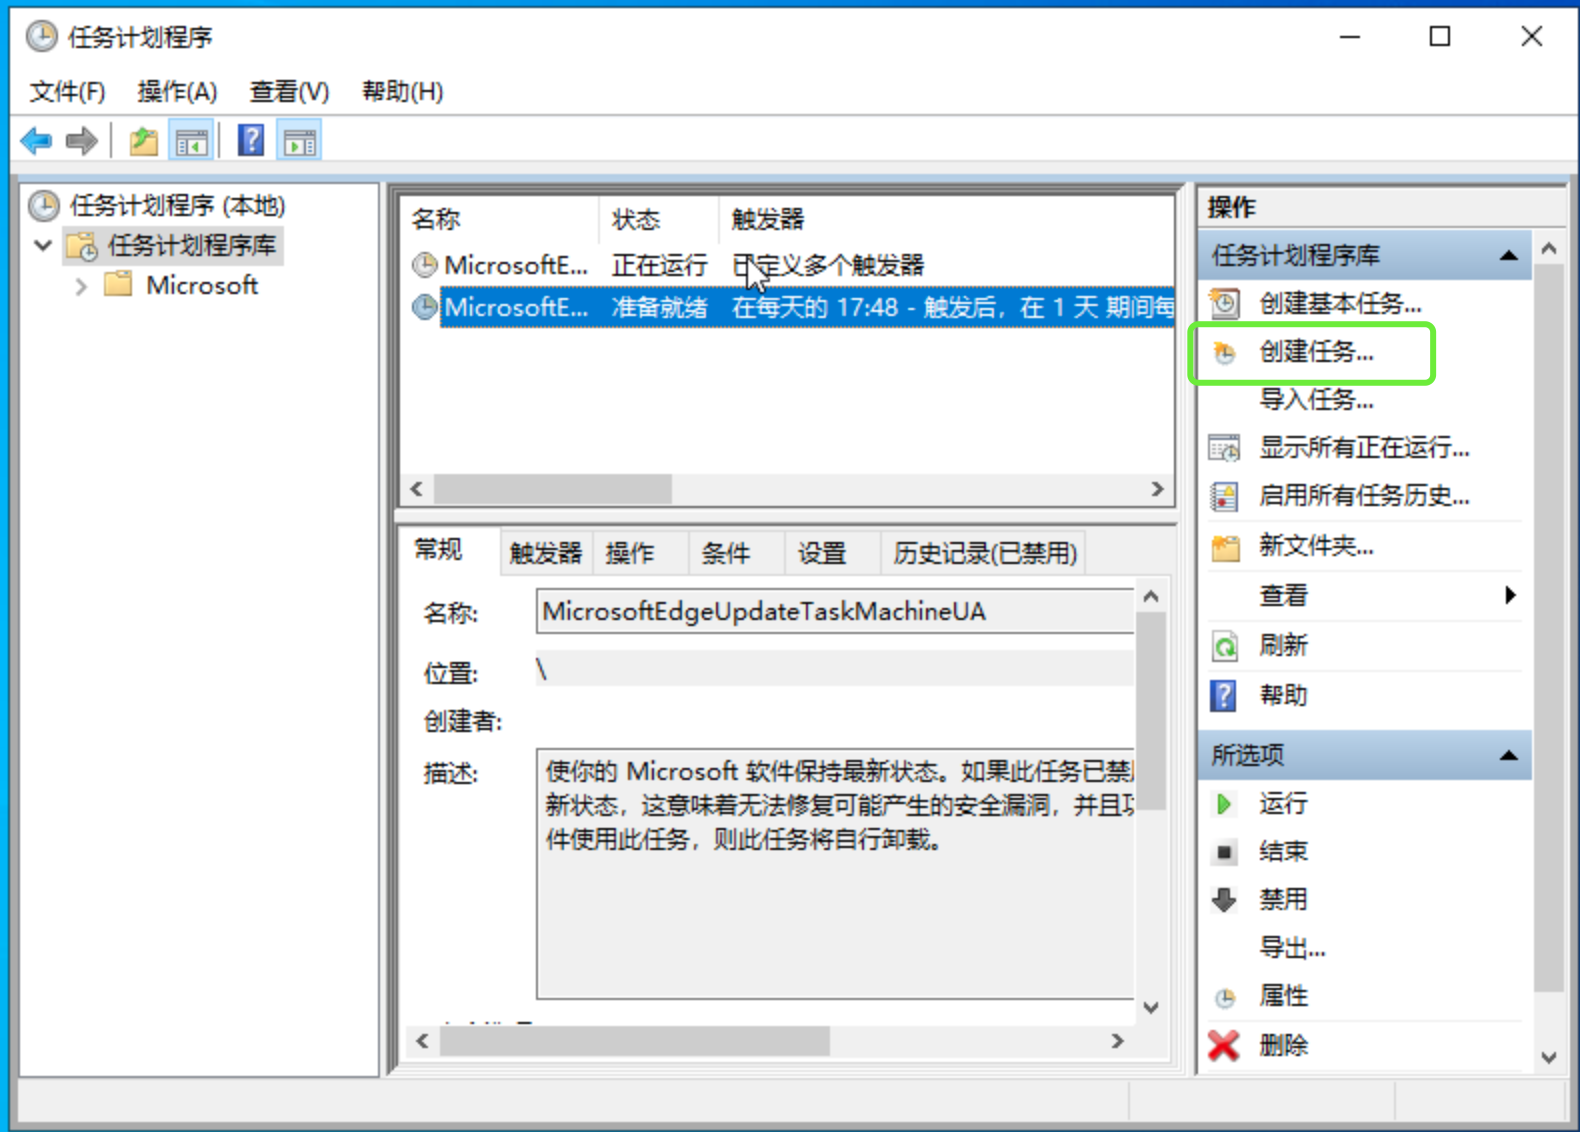Click the left arrow of the task list scrollbar

click(x=417, y=489)
